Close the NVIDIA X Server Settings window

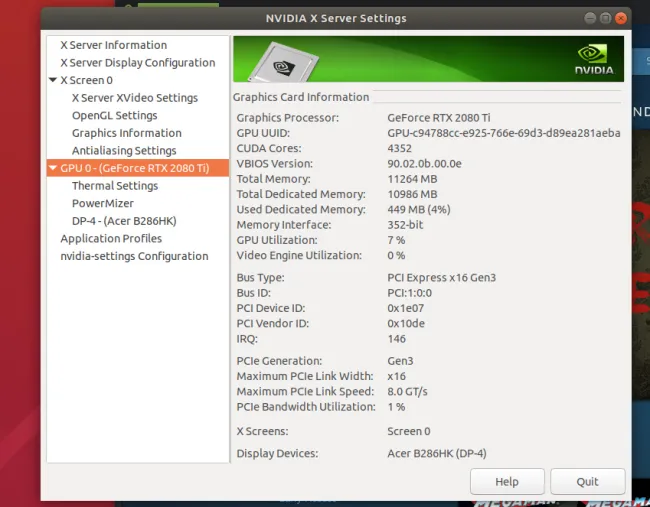tap(622, 18)
